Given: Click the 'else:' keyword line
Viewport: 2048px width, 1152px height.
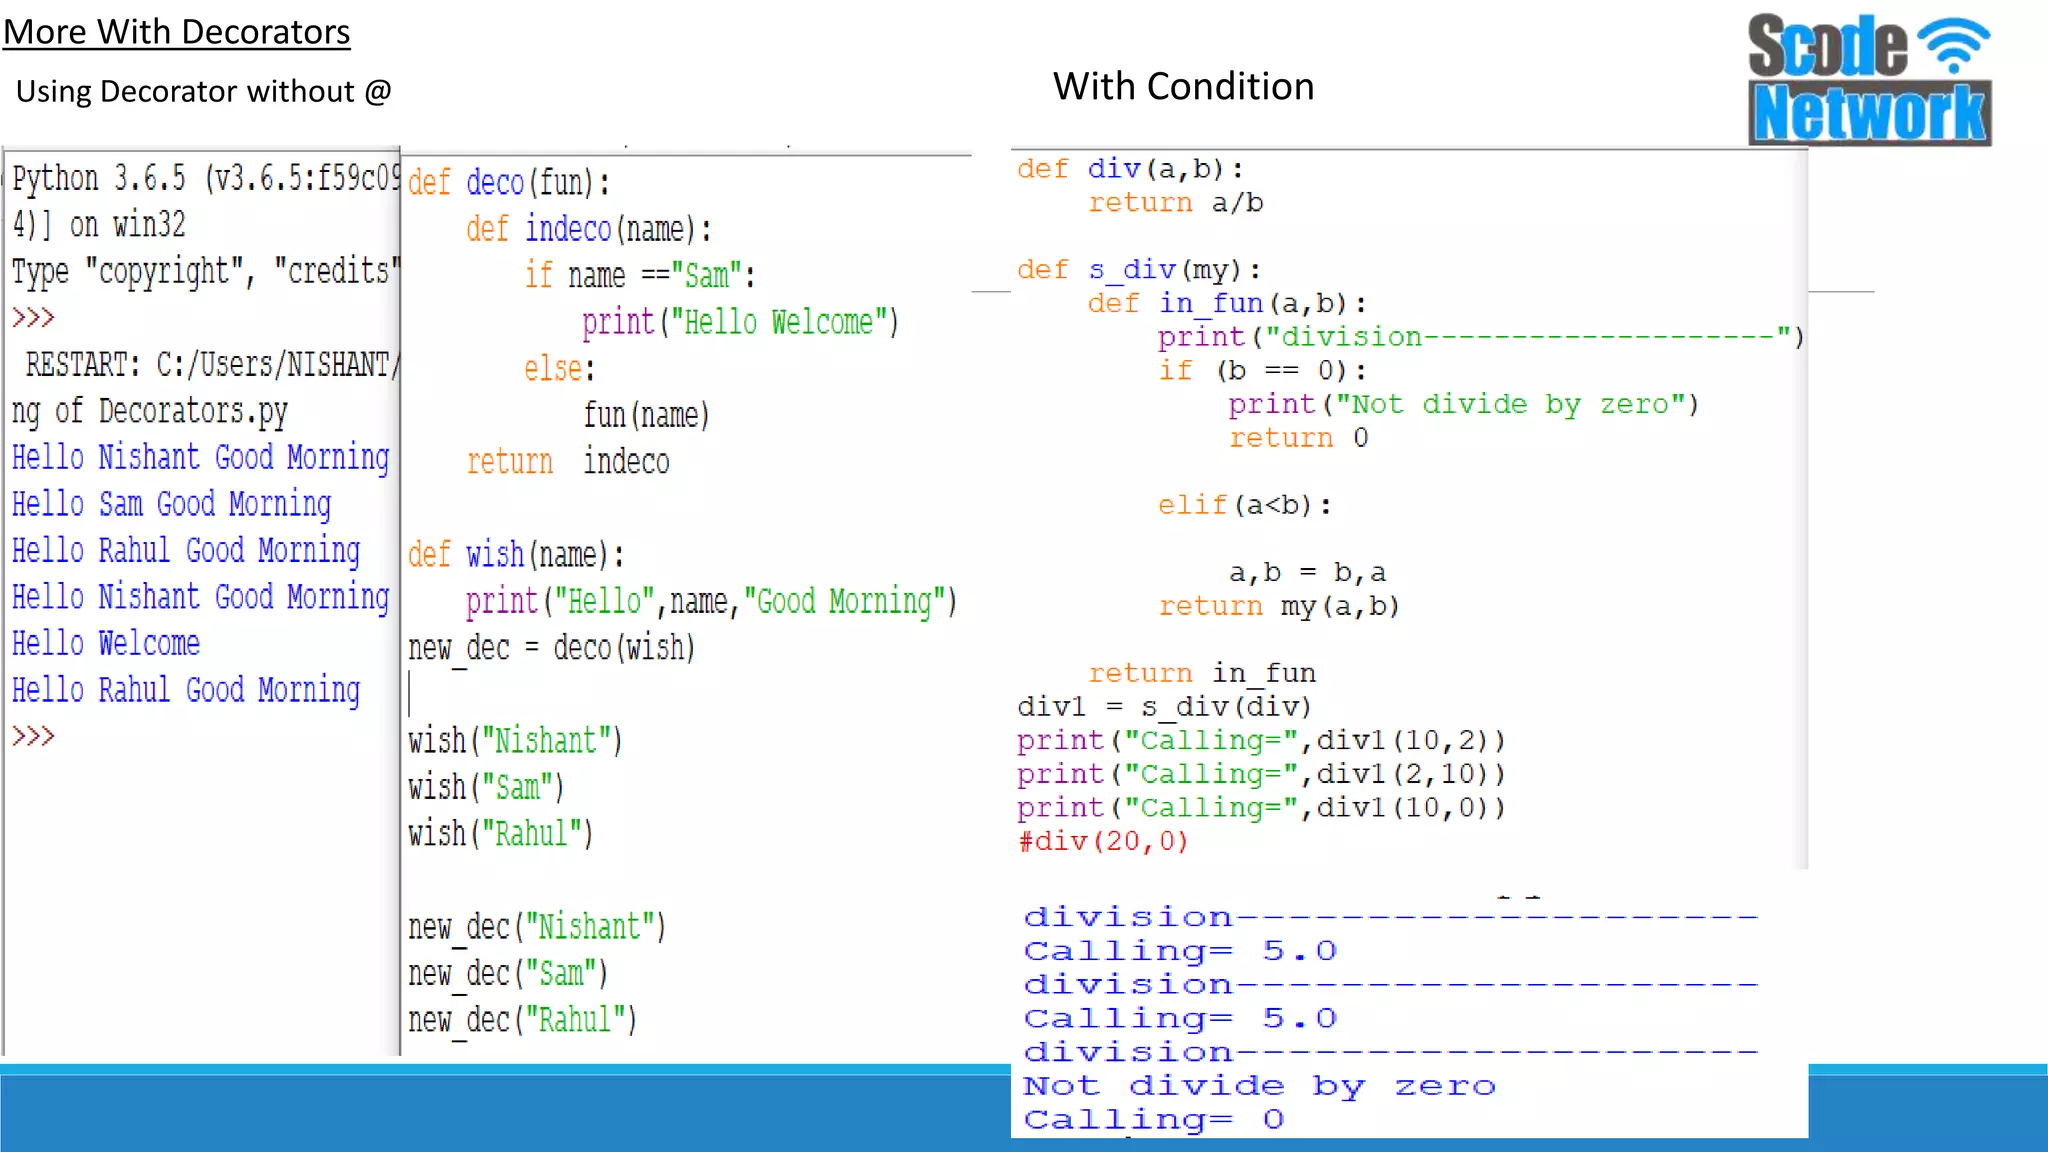Looking at the screenshot, I should click(560, 368).
